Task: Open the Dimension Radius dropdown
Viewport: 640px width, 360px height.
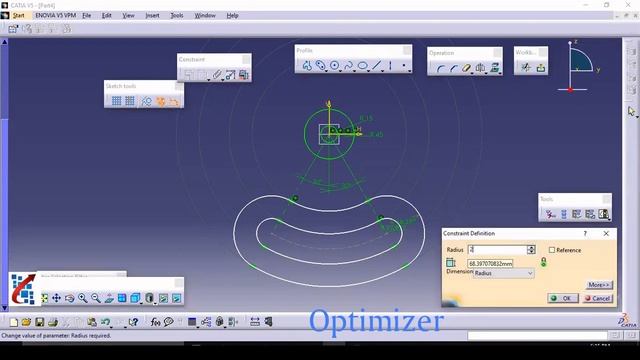Action: click(503, 273)
